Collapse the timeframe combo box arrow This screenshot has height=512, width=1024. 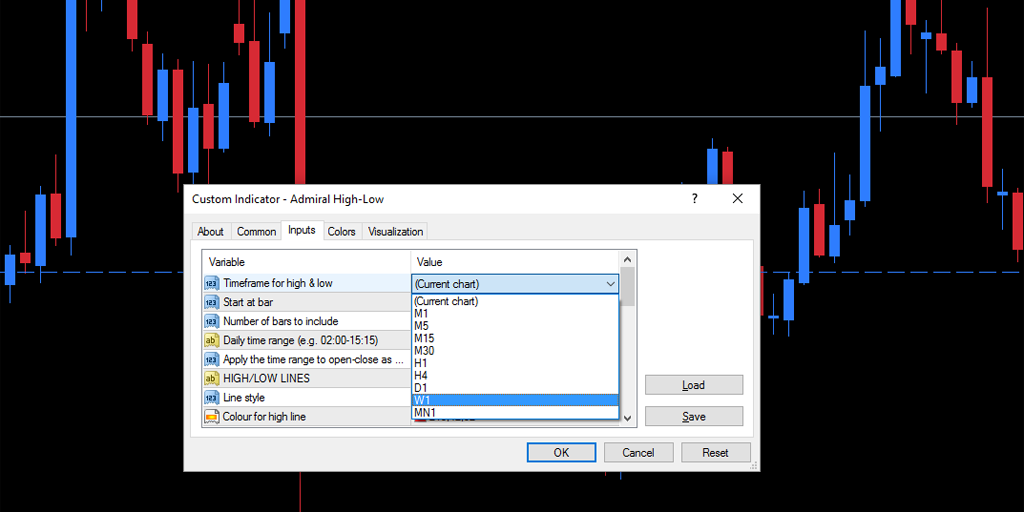click(x=611, y=284)
